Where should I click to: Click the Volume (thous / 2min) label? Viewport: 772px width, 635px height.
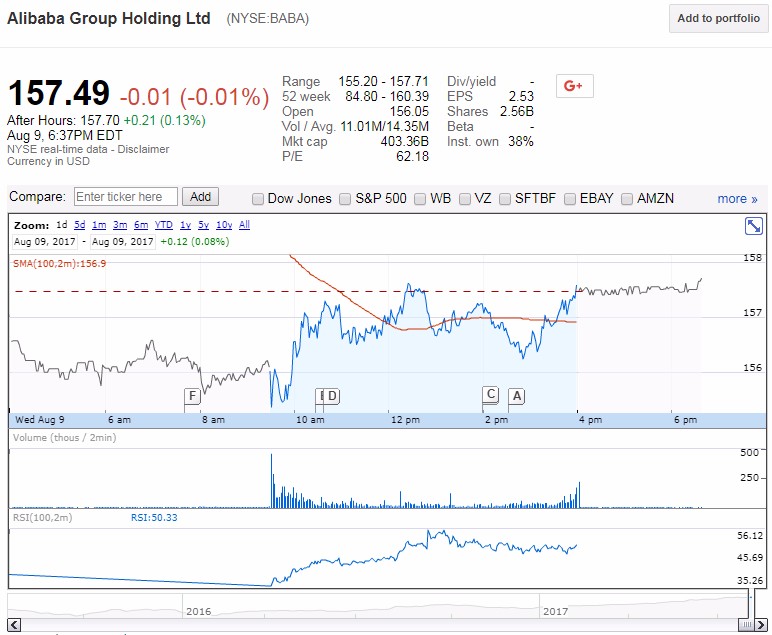point(64,438)
